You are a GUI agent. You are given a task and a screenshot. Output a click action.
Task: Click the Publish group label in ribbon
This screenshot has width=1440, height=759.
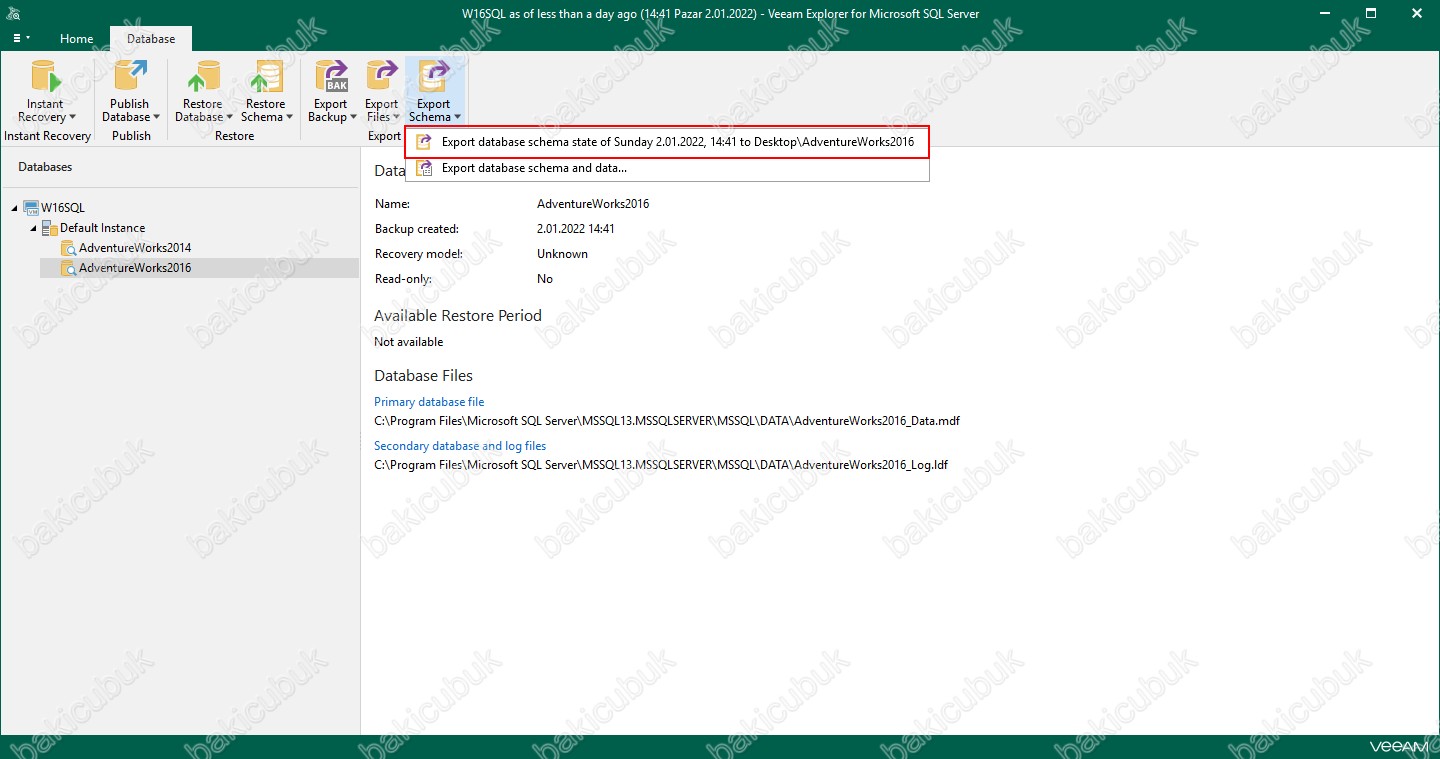(131, 136)
